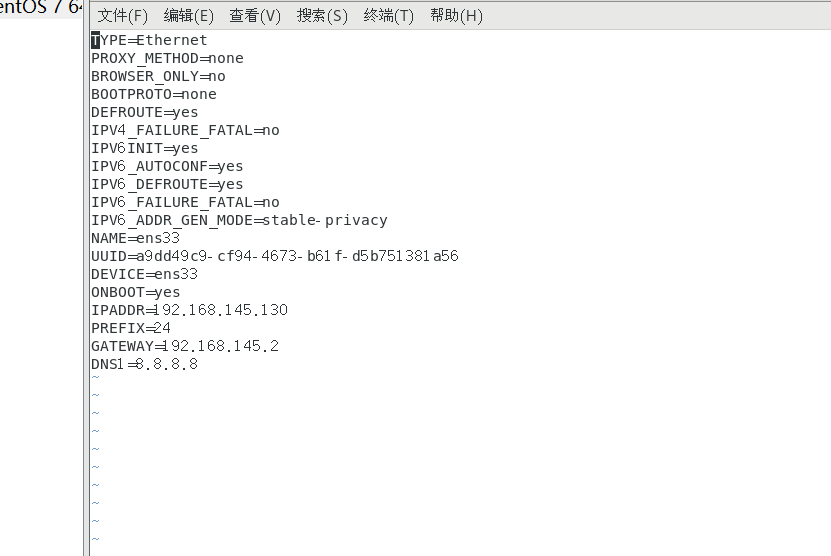831x556 pixels.
Task: Open the 搜索(S) menu
Action: [322, 16]
